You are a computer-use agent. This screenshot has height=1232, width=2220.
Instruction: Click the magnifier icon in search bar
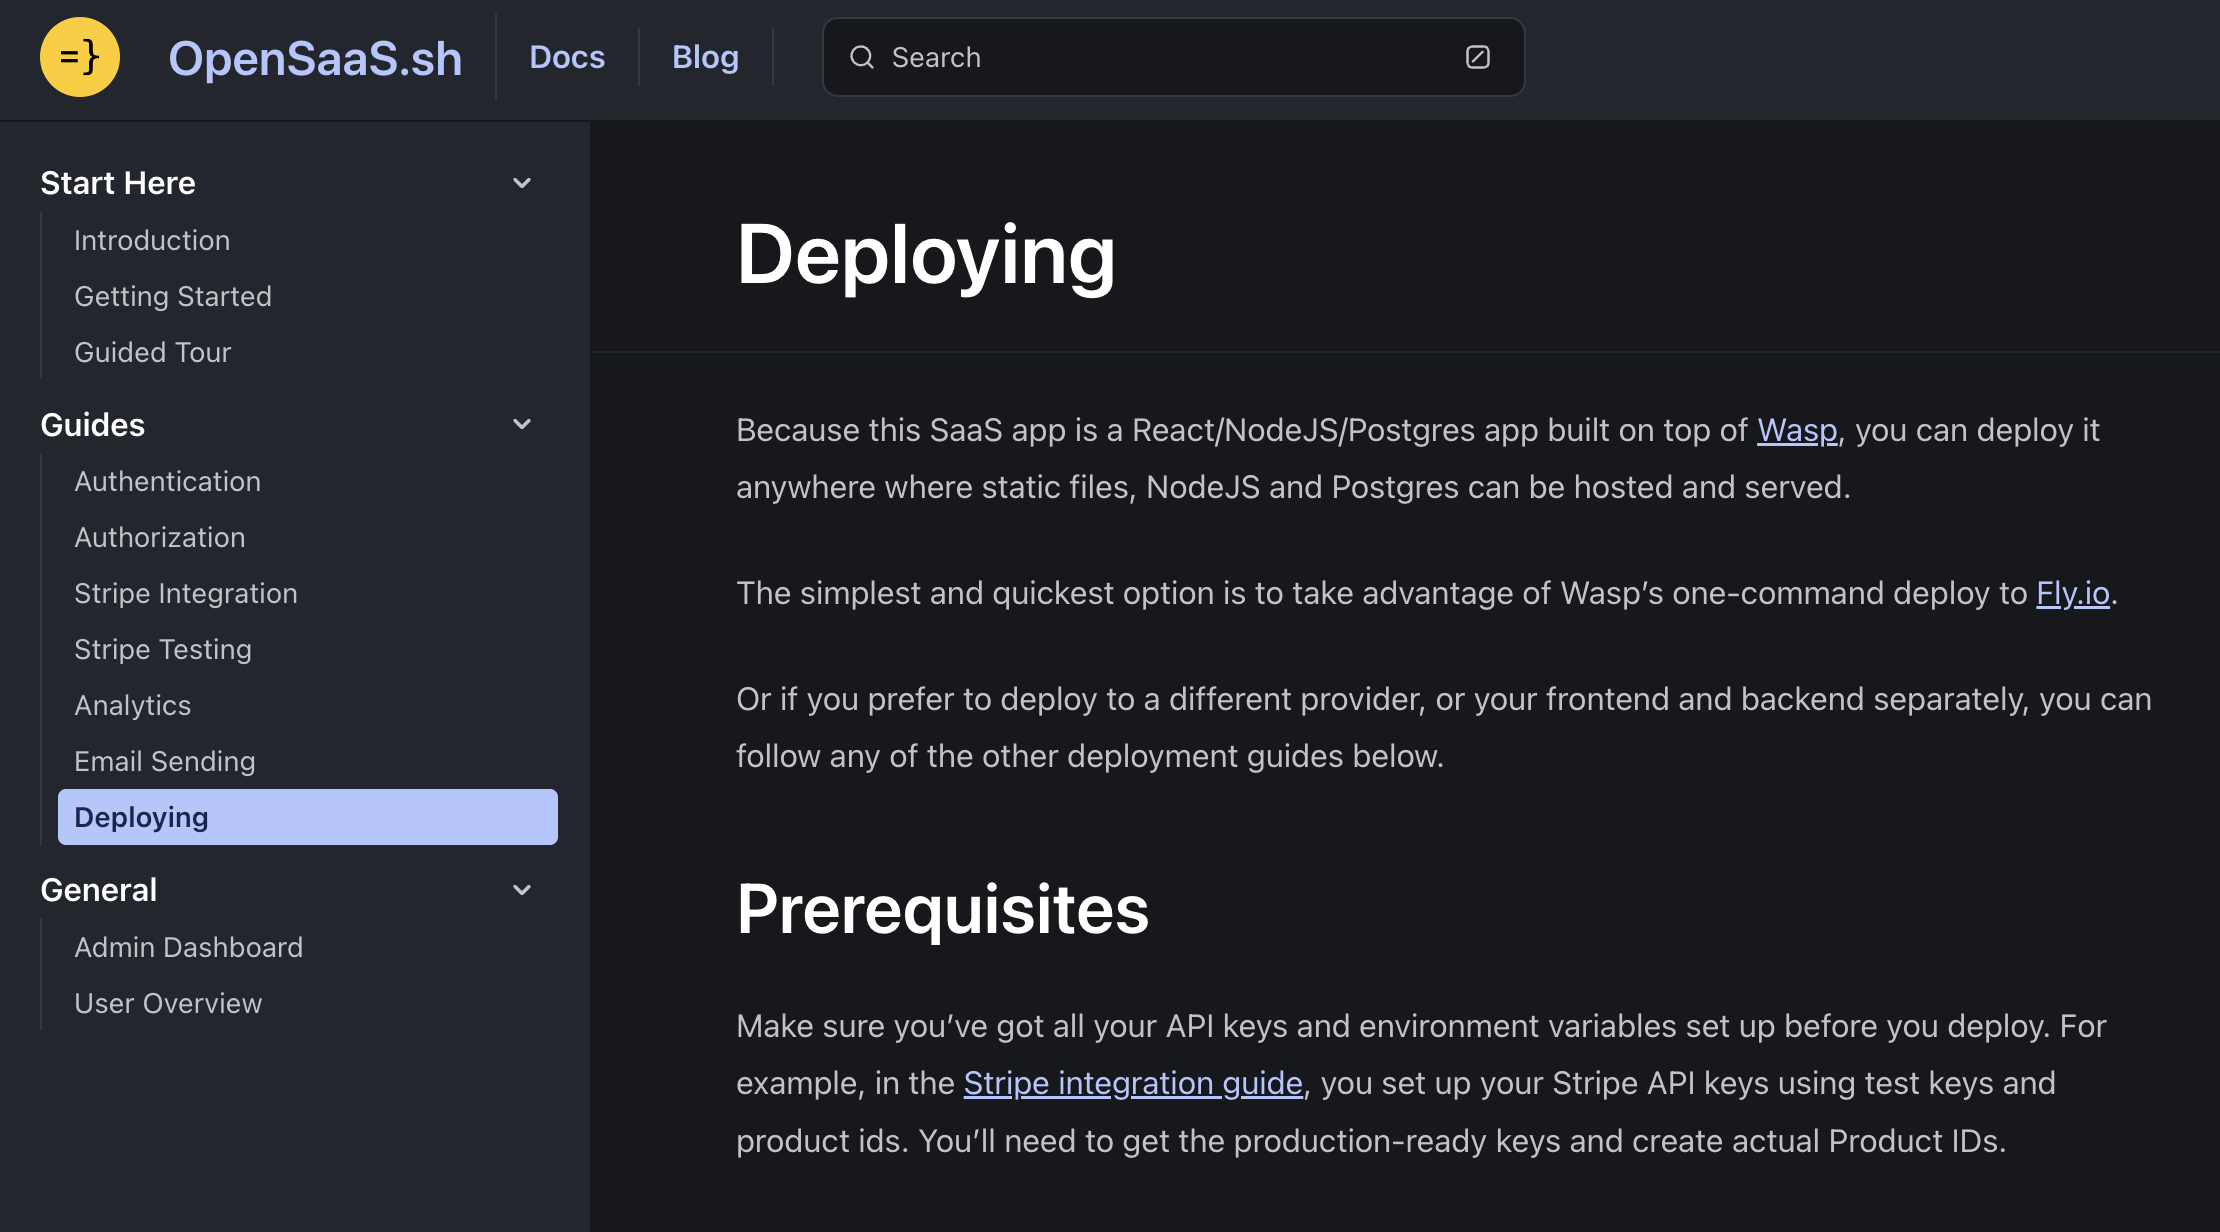(x=862, y=57)
